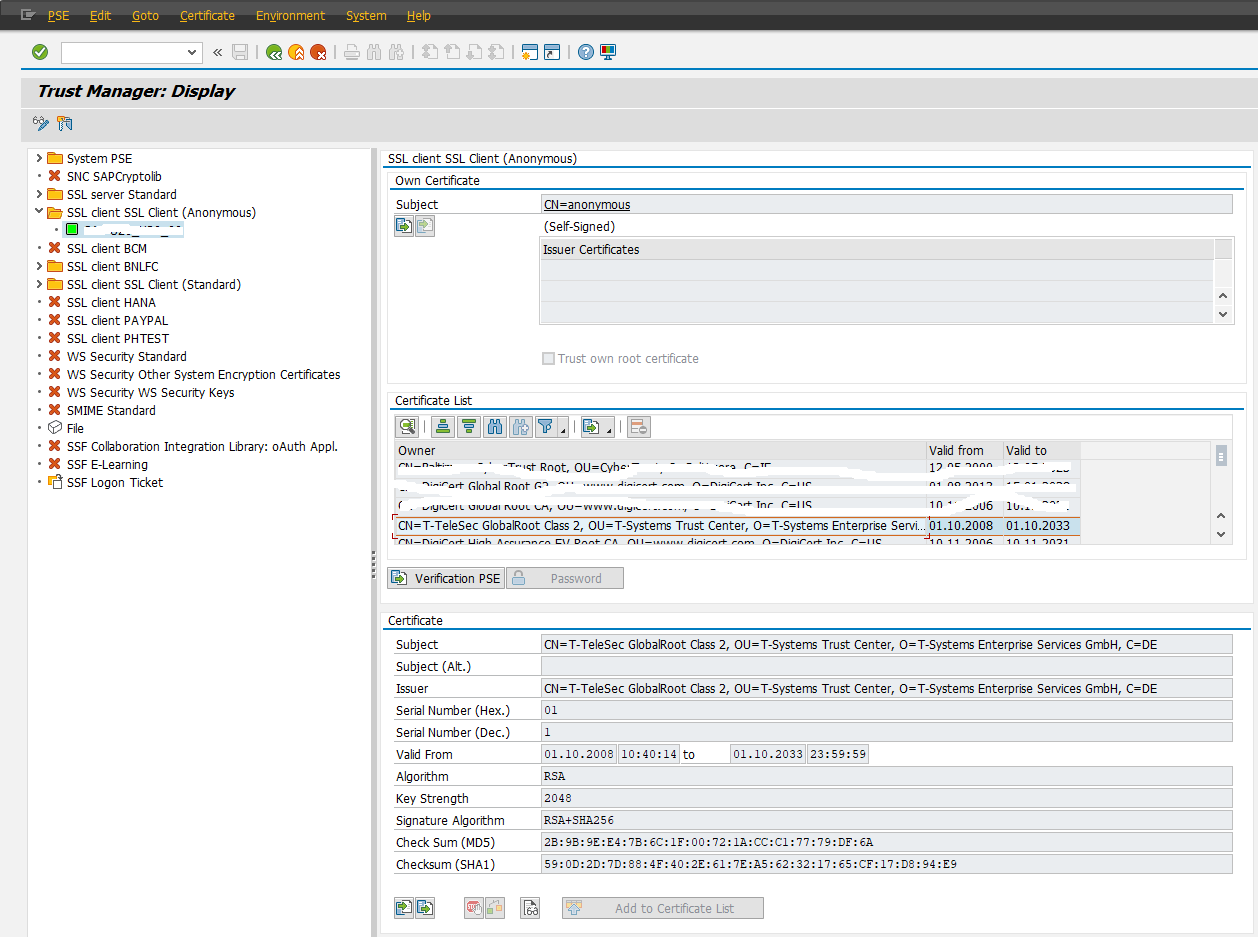
Task: Collapse the SSL client SSL Client (Anonymous) node
Action: pyautogui.click(x=40, y=212)
